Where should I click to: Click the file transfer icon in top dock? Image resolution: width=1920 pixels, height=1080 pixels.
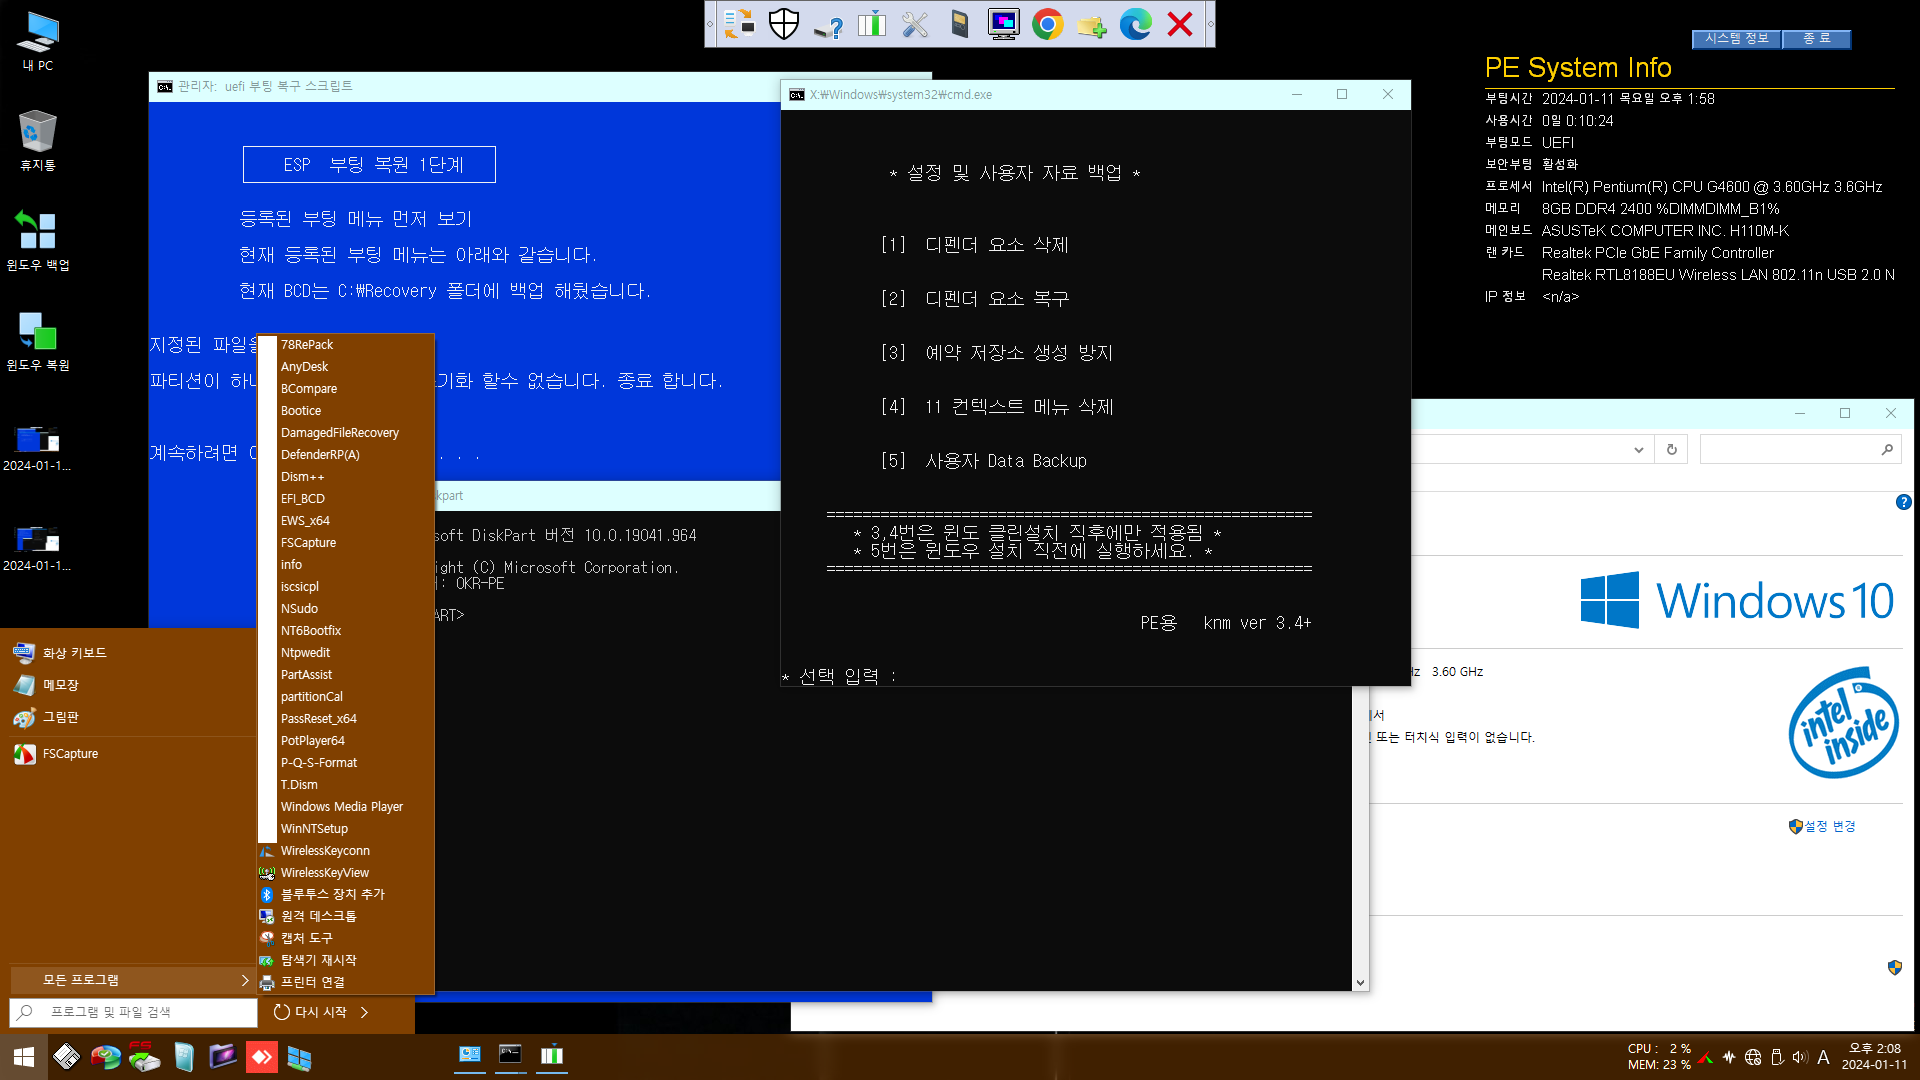pos(739,24)
